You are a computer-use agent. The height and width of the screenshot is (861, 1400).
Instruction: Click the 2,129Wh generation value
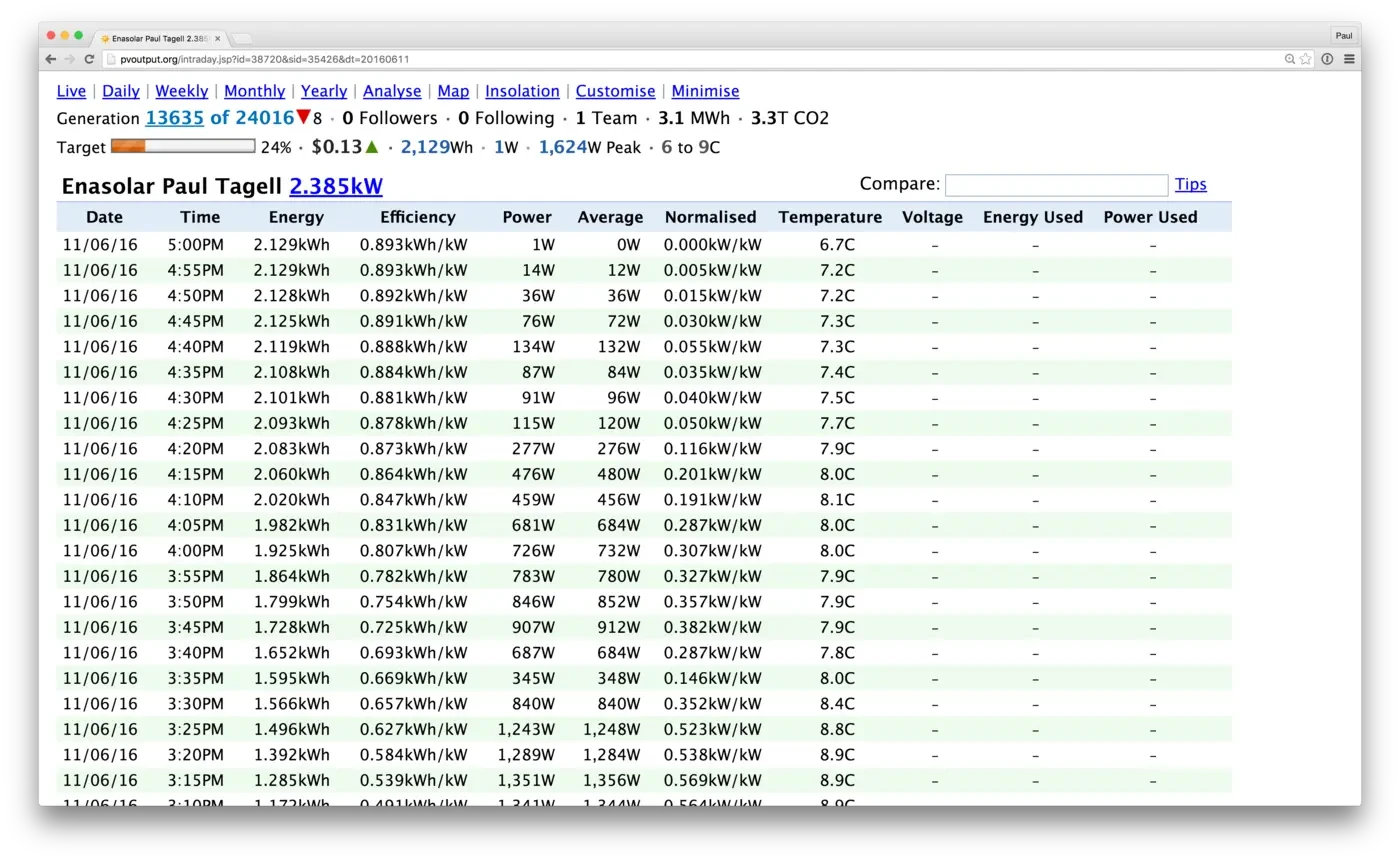[437, 147]
